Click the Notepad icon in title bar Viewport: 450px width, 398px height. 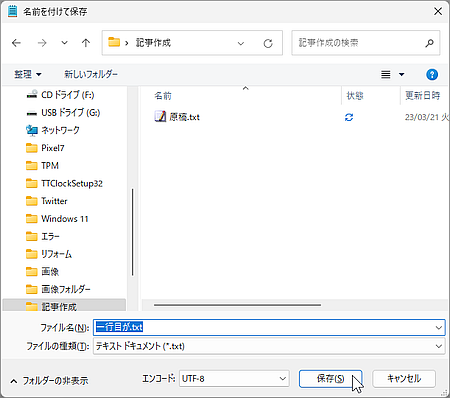click(12, 11)
